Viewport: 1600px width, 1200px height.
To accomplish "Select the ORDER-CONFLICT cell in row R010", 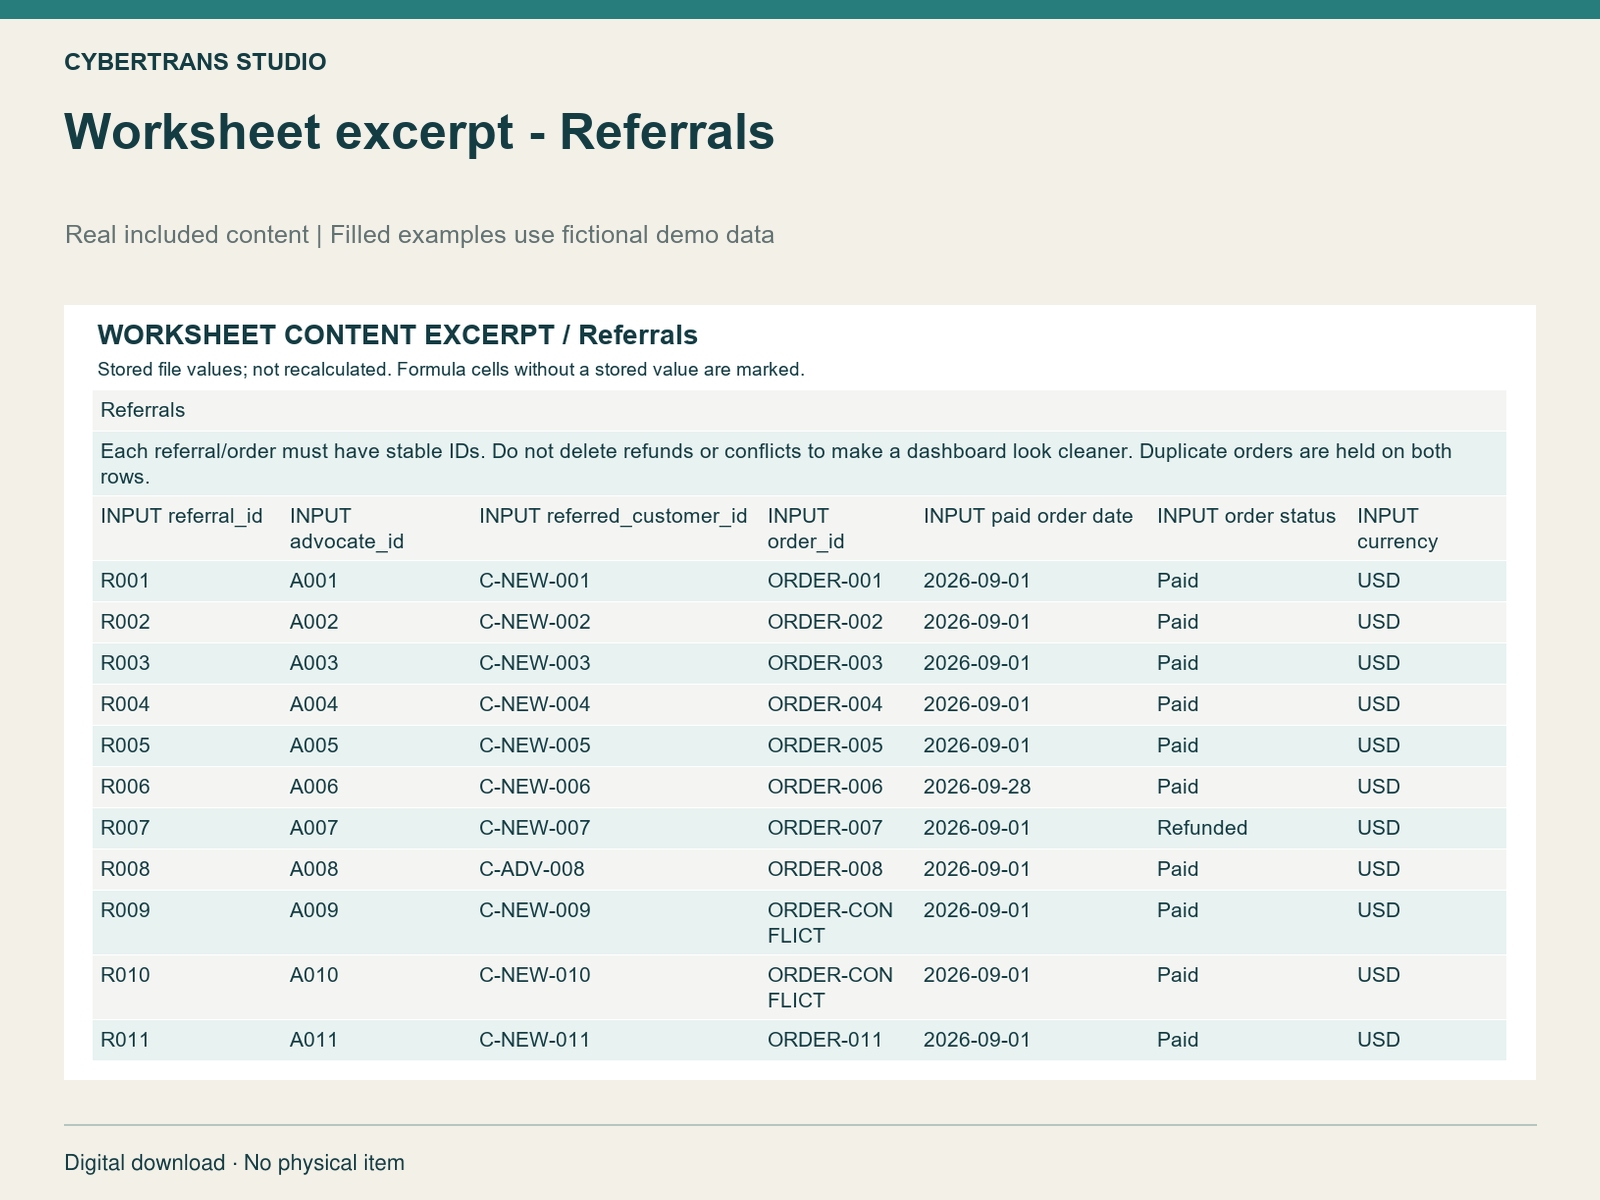I will (830, 988).
